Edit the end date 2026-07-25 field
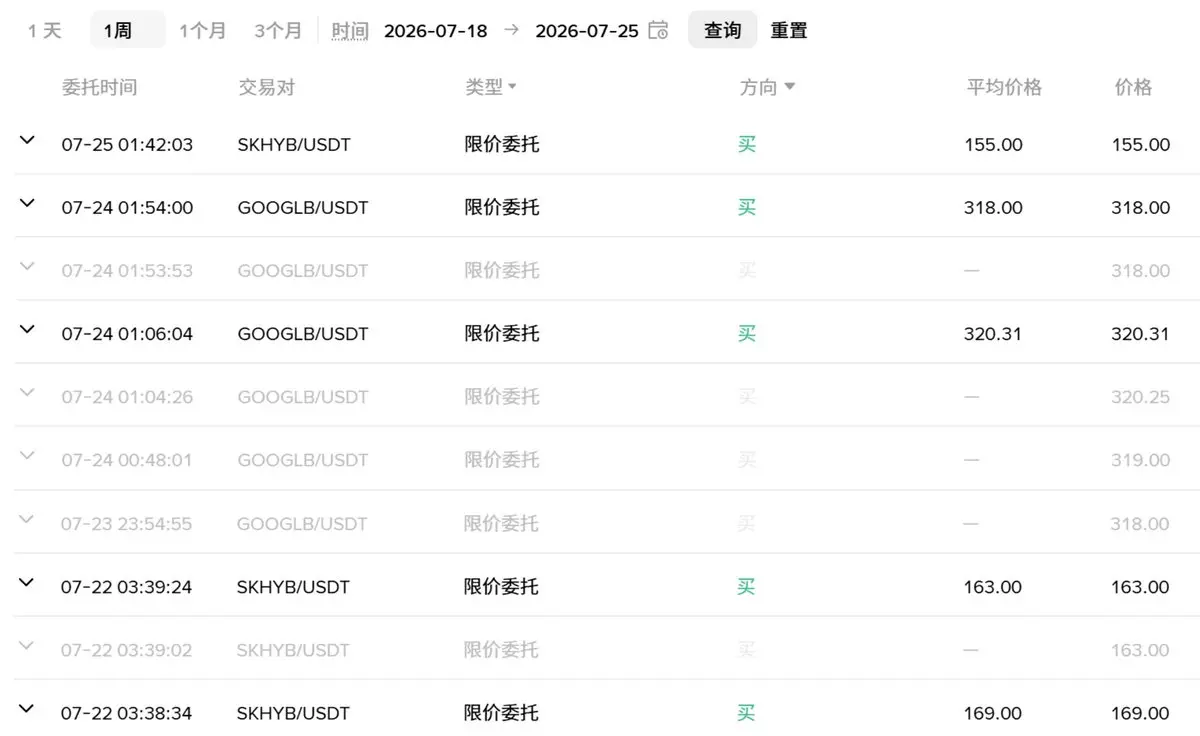The height and width of the screenshot is (736, 1200). [x=587, y=31]
